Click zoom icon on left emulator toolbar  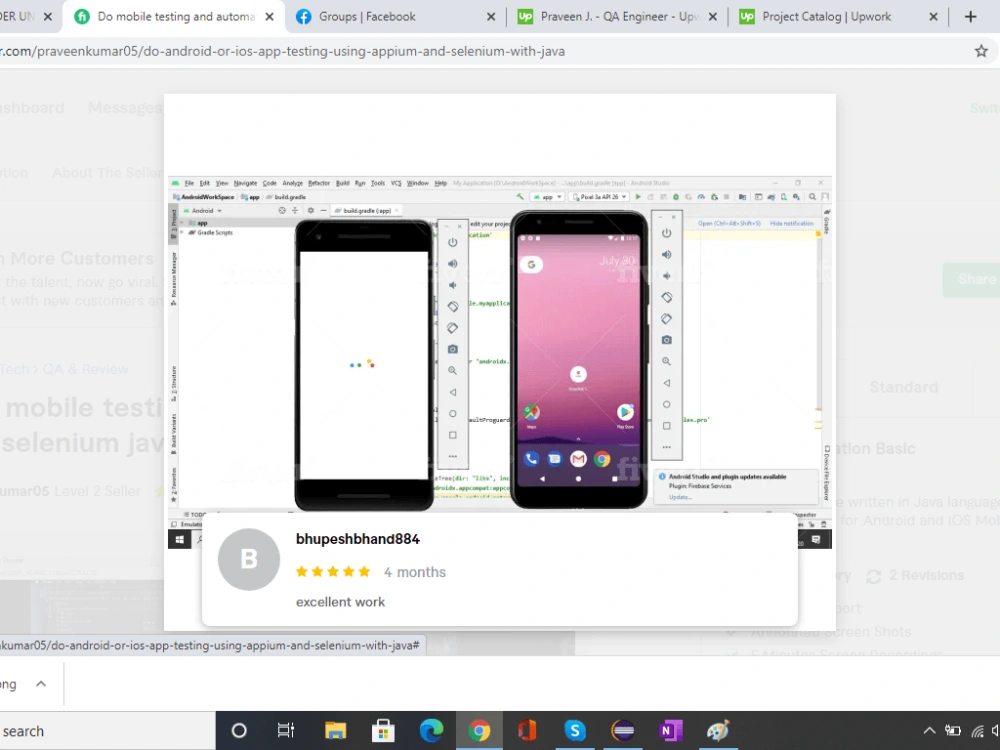pyautogui.click(x=453, y=371)
